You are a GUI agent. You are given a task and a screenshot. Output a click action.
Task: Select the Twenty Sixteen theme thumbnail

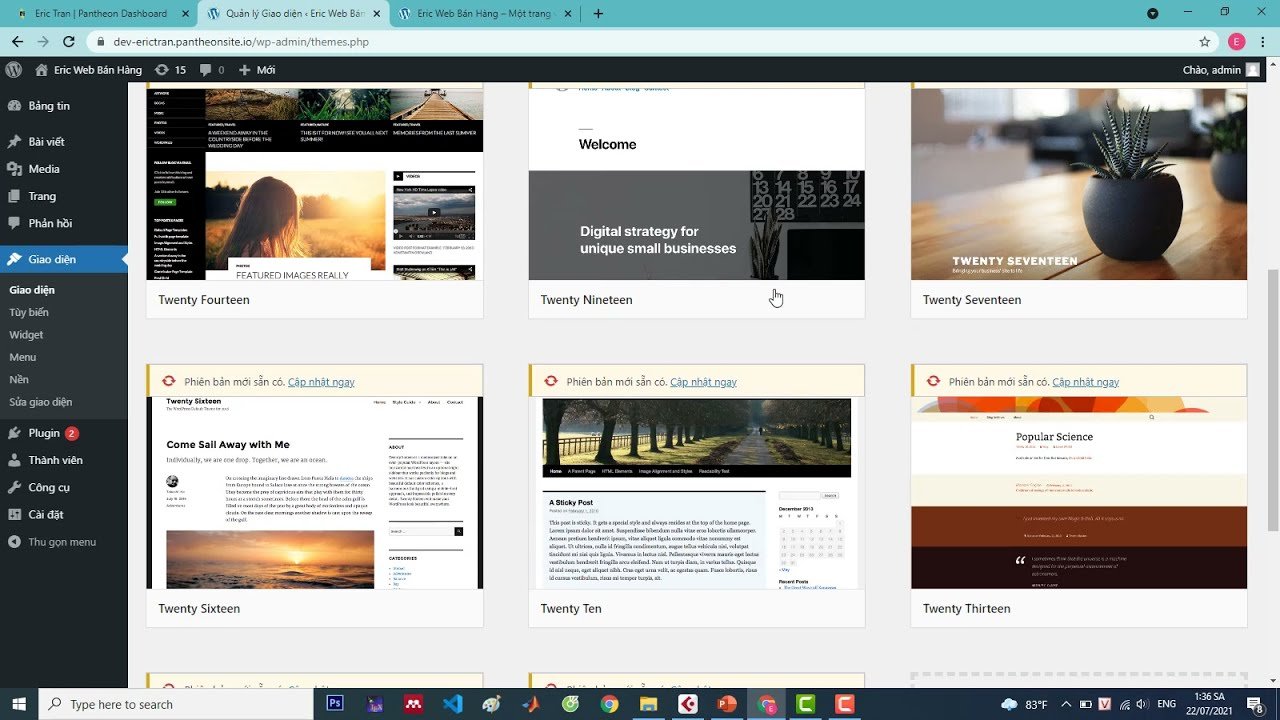click(315, 493)
